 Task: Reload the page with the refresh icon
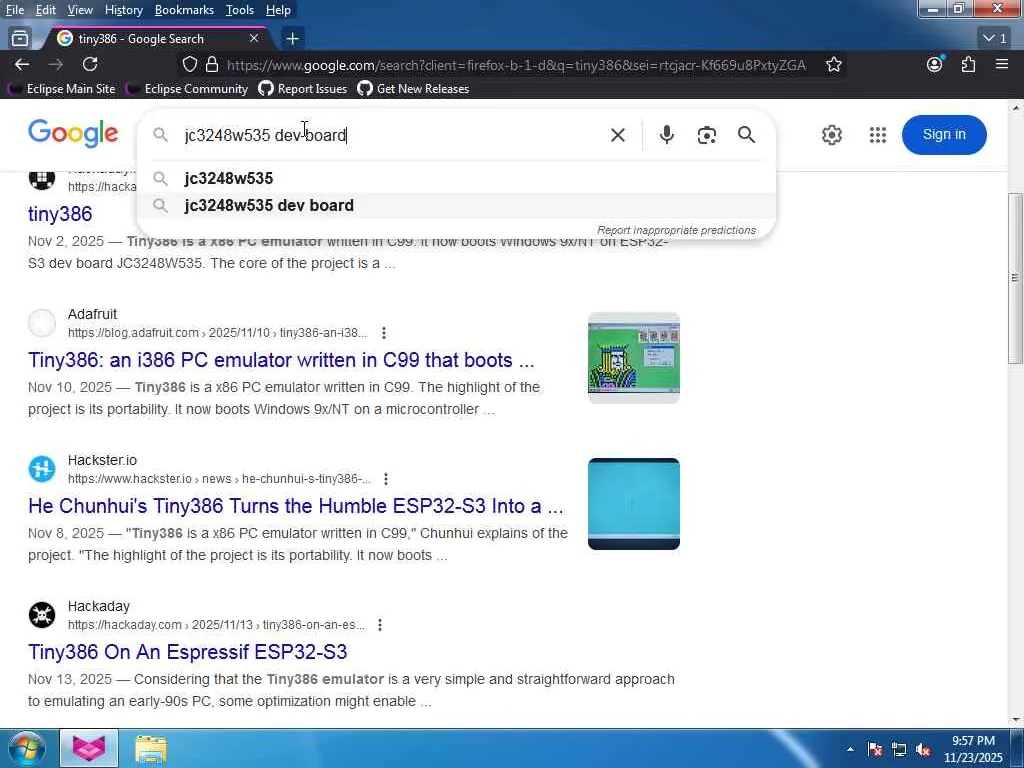pyautogui.click(x=90, y=64)
